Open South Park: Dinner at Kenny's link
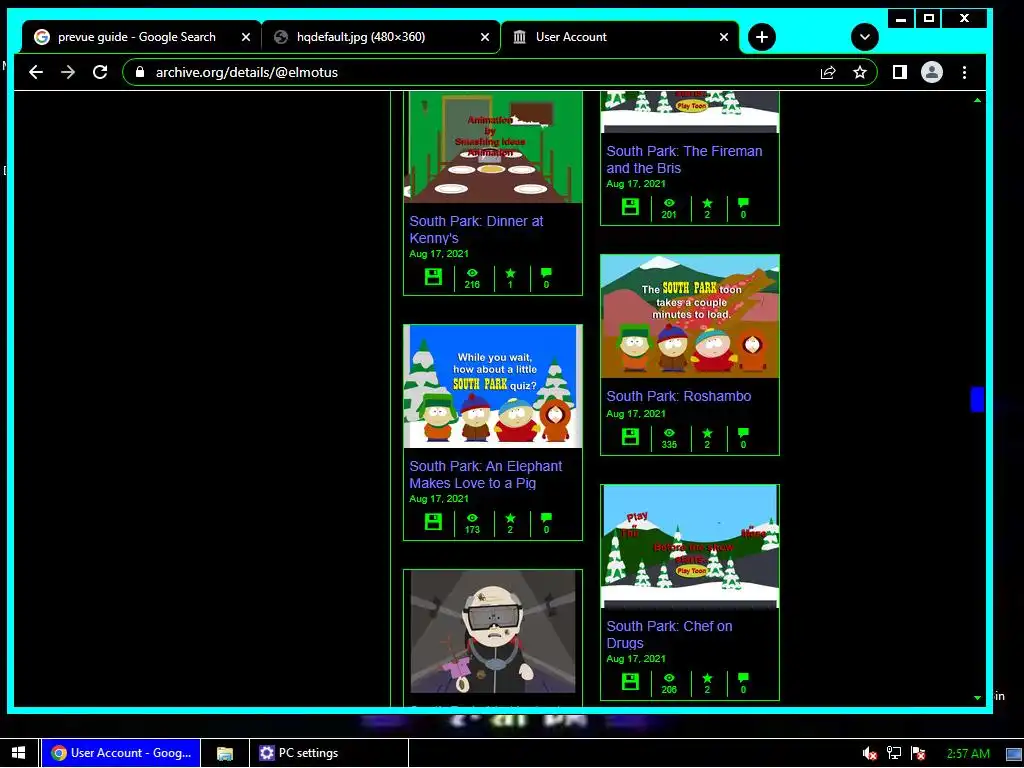Viewport: 1024px width, 768px height. pyautogui.click(x=476, y=230)
